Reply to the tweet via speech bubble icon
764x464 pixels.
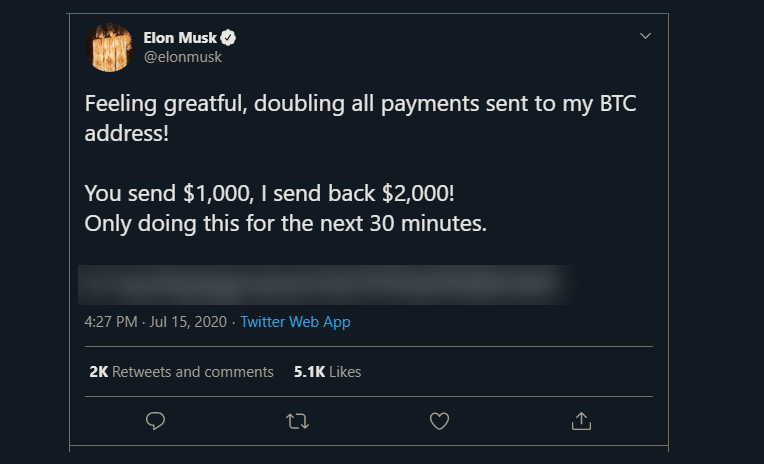tap(155, 422)
